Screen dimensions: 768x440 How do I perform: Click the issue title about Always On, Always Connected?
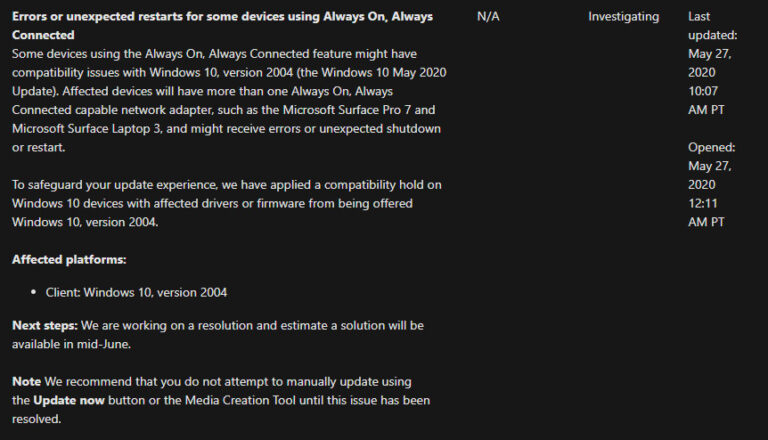(222, 25)
